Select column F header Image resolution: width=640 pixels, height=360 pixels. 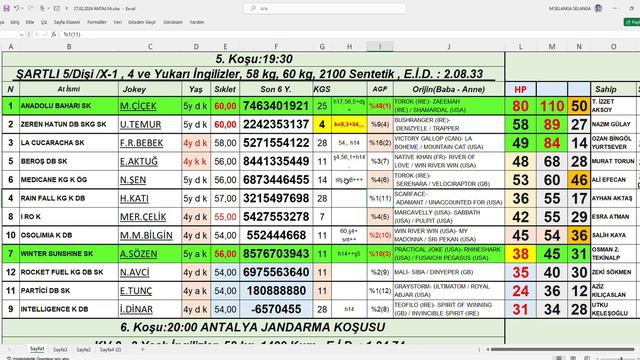coord(276,47)
